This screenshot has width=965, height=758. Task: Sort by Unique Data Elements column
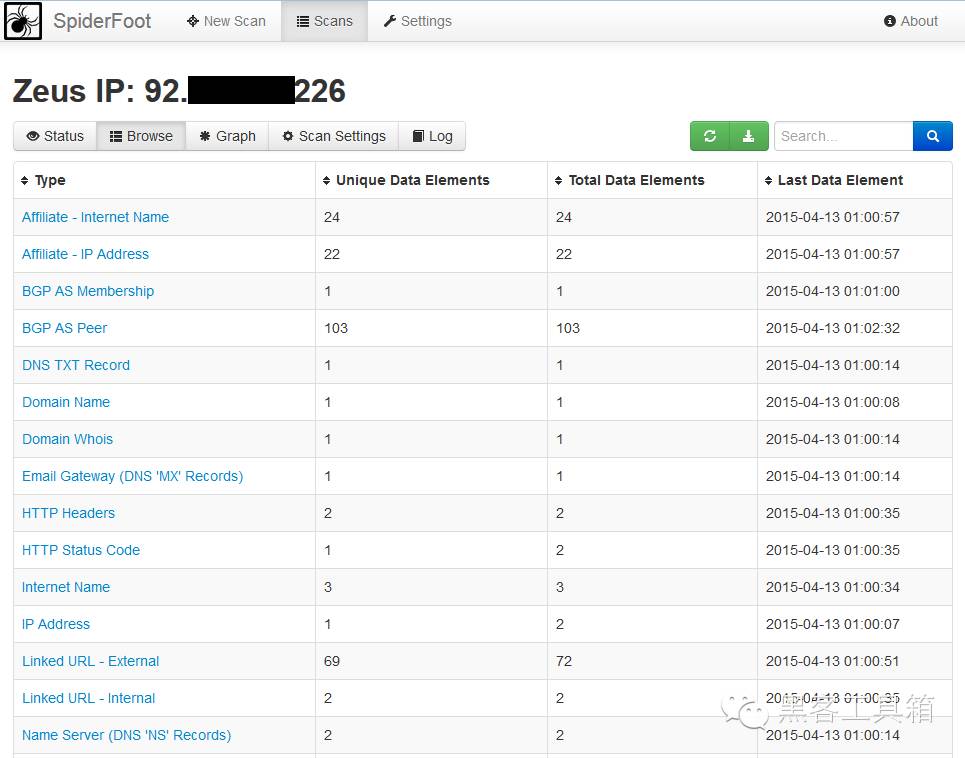tap(406, 180)
